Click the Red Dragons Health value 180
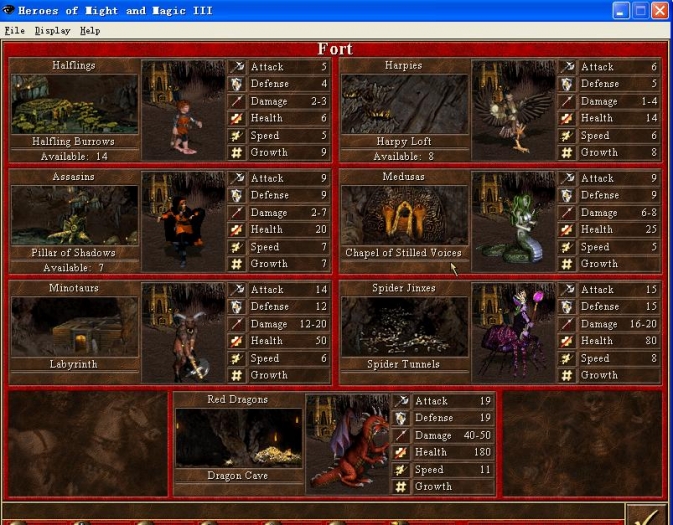 [482, 452]
